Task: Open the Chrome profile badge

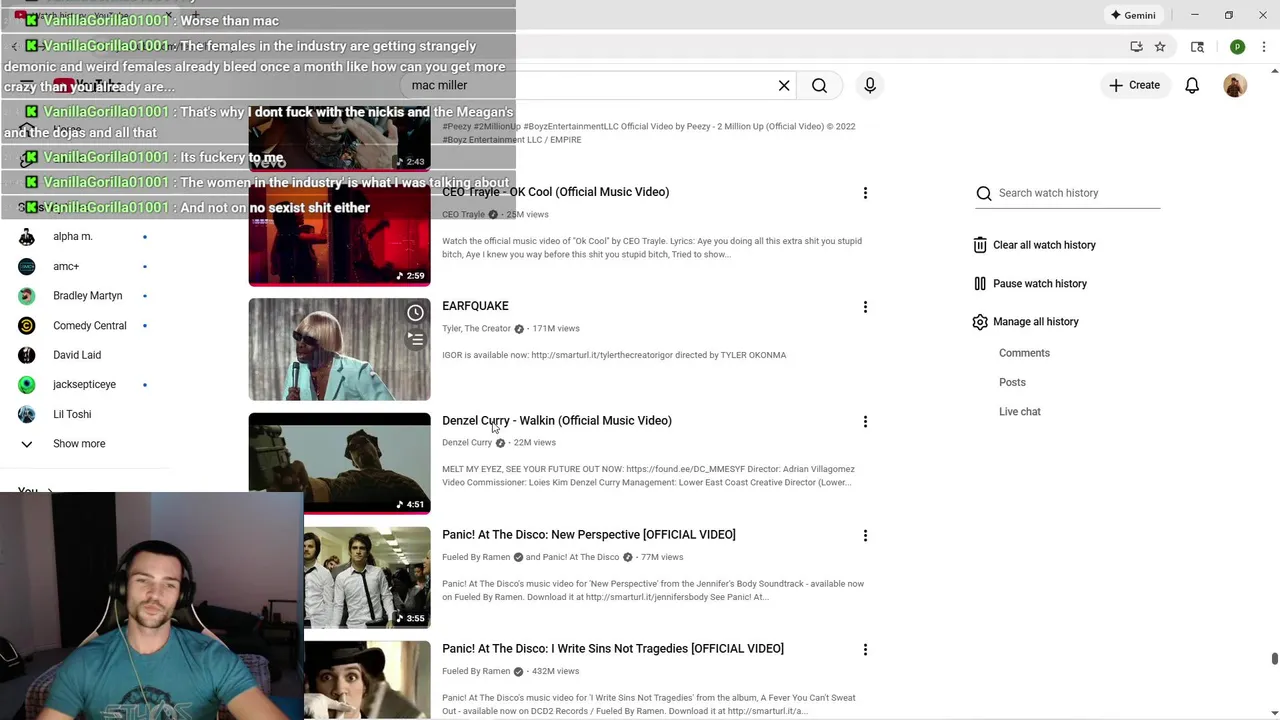Action: click(x=1237, y=47)
